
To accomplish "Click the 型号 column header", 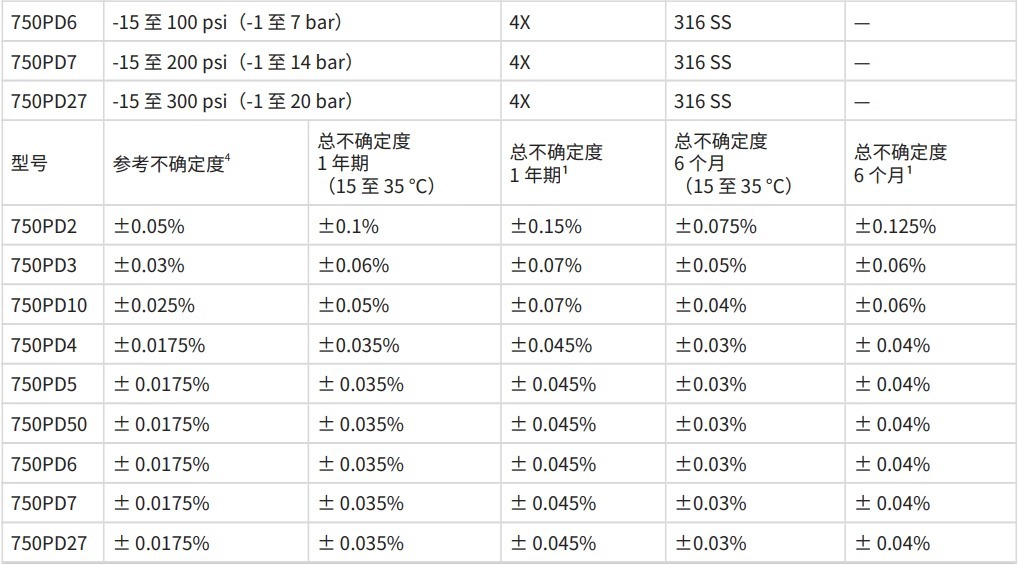I will [x=29, y=164].
